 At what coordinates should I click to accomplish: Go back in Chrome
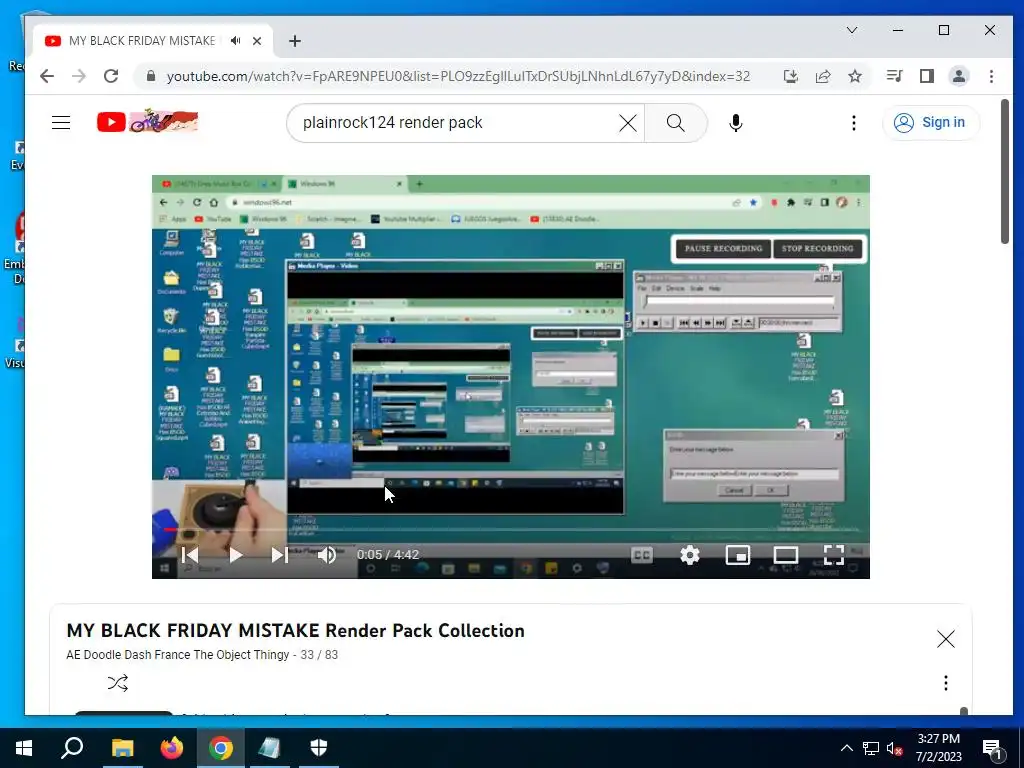[x=46, y=76]
